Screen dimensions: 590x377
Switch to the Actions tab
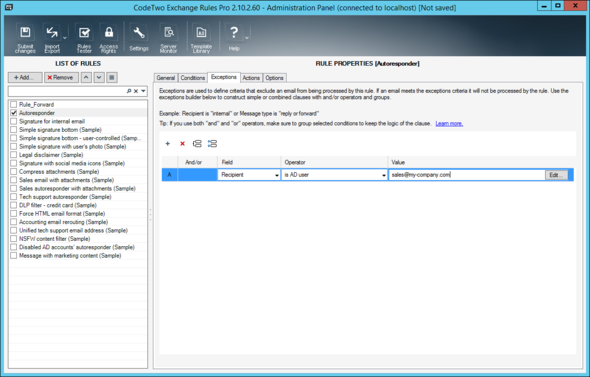tap(251, 78)
